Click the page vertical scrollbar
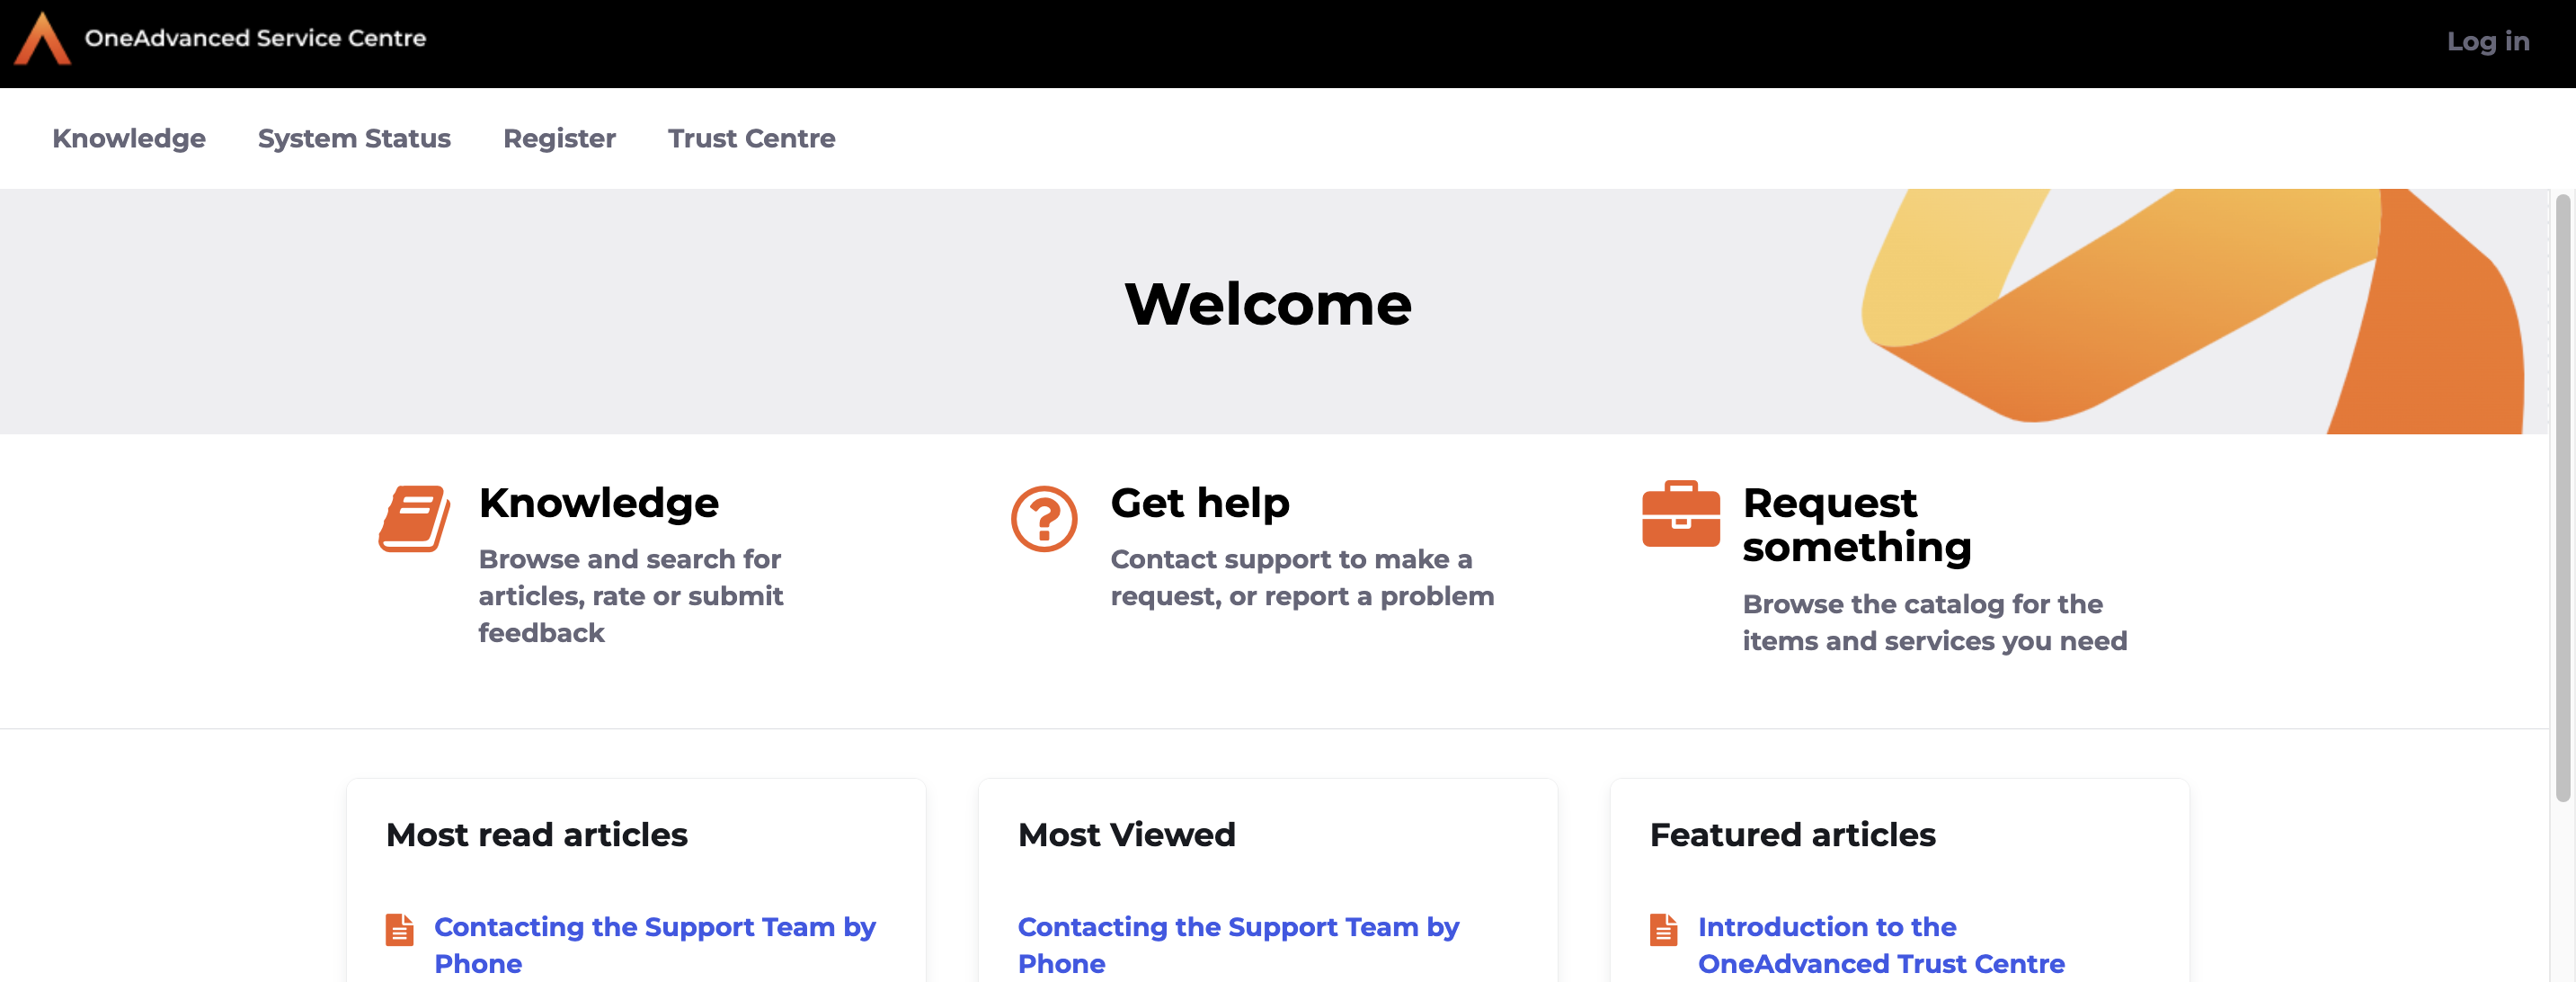 (x=2562, y=498)
